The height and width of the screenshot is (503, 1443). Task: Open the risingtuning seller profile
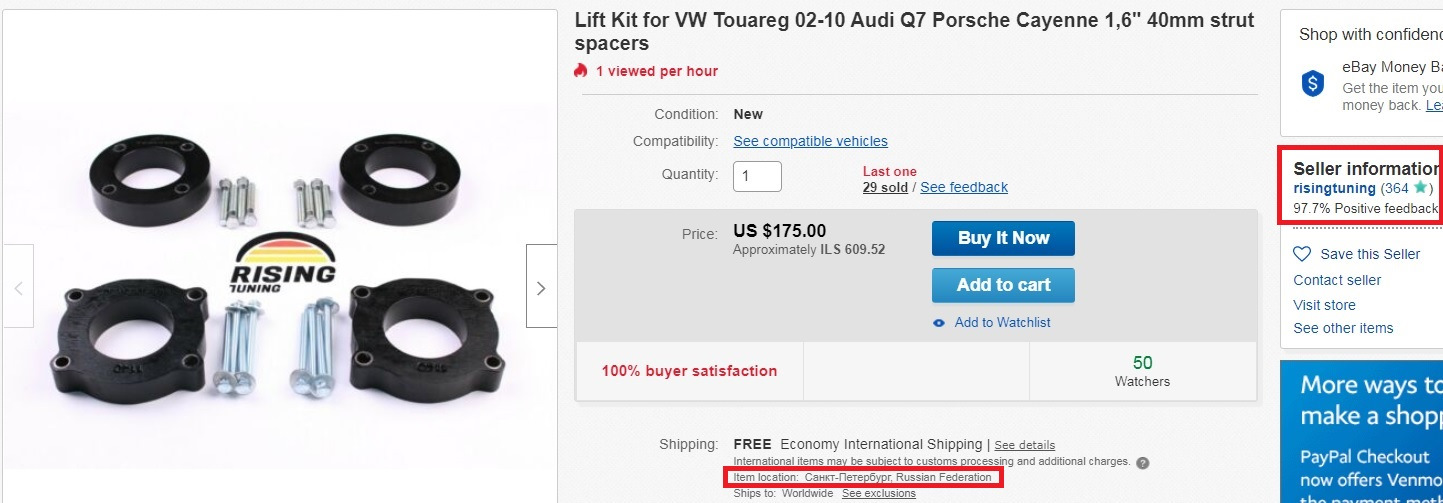pyautogui.click(x=1334, y=188)
